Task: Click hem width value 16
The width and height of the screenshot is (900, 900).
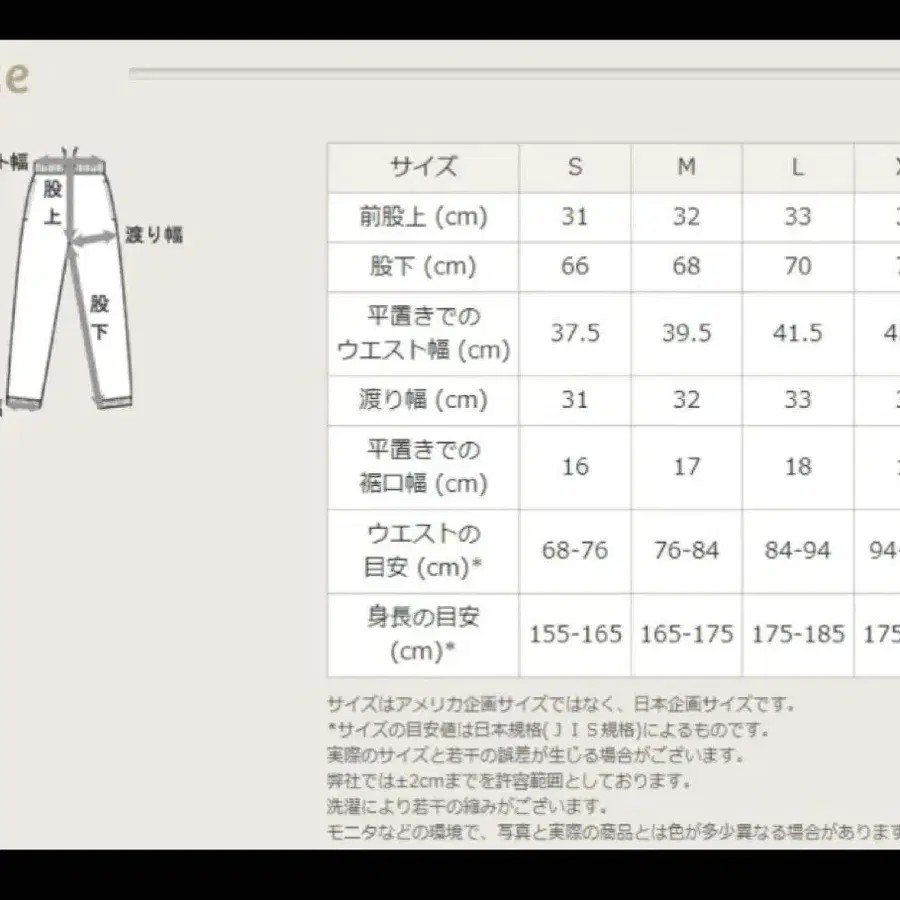Action: pos(575,467)
